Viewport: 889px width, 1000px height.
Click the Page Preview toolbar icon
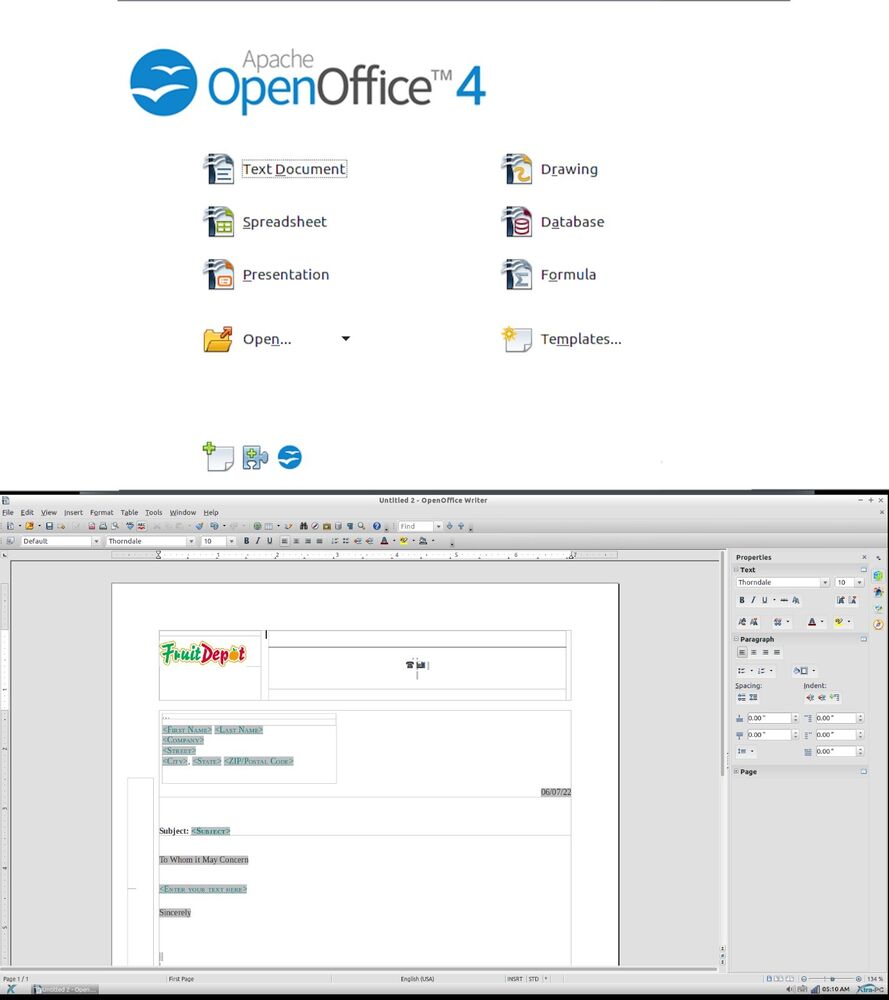coord(115,526)
